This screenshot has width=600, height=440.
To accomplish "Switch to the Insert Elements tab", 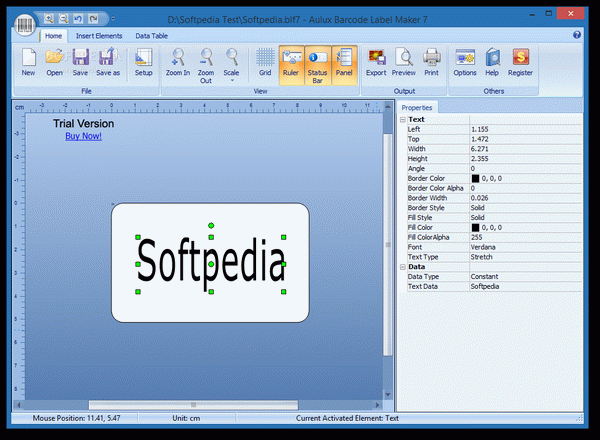I will tap(99, 35).
